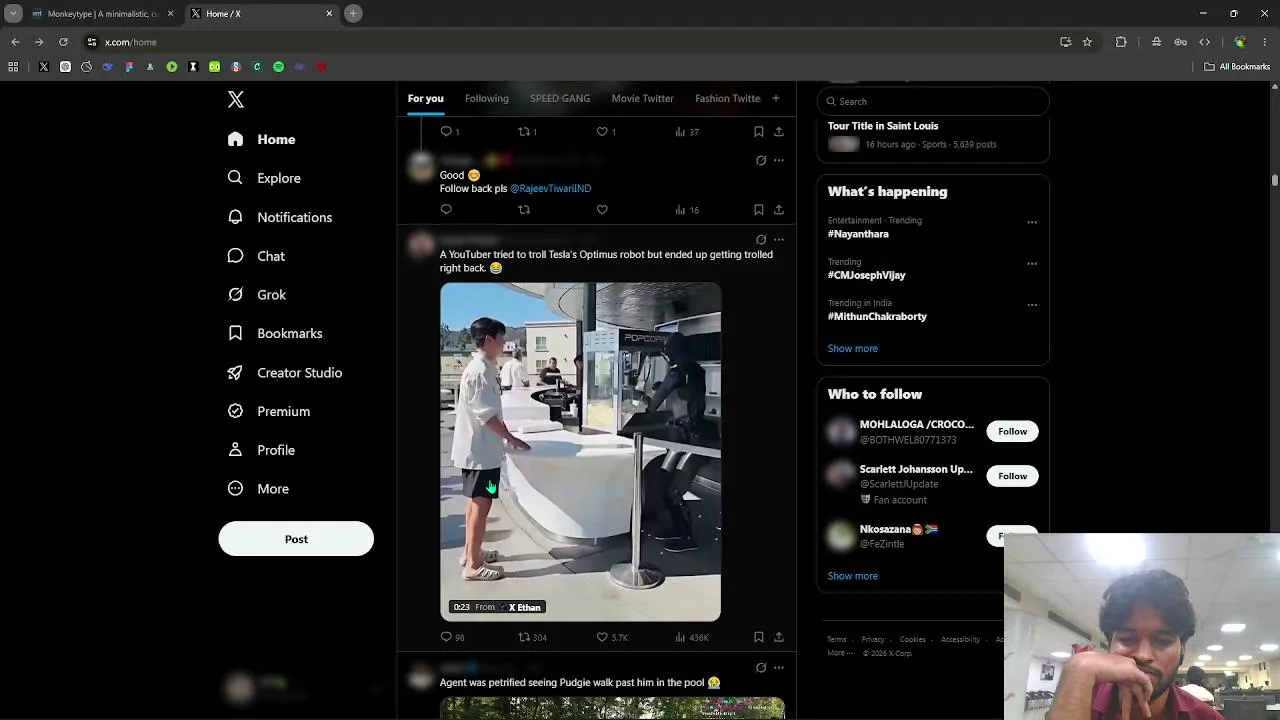Click the X search field

click(x=933, y=101)
